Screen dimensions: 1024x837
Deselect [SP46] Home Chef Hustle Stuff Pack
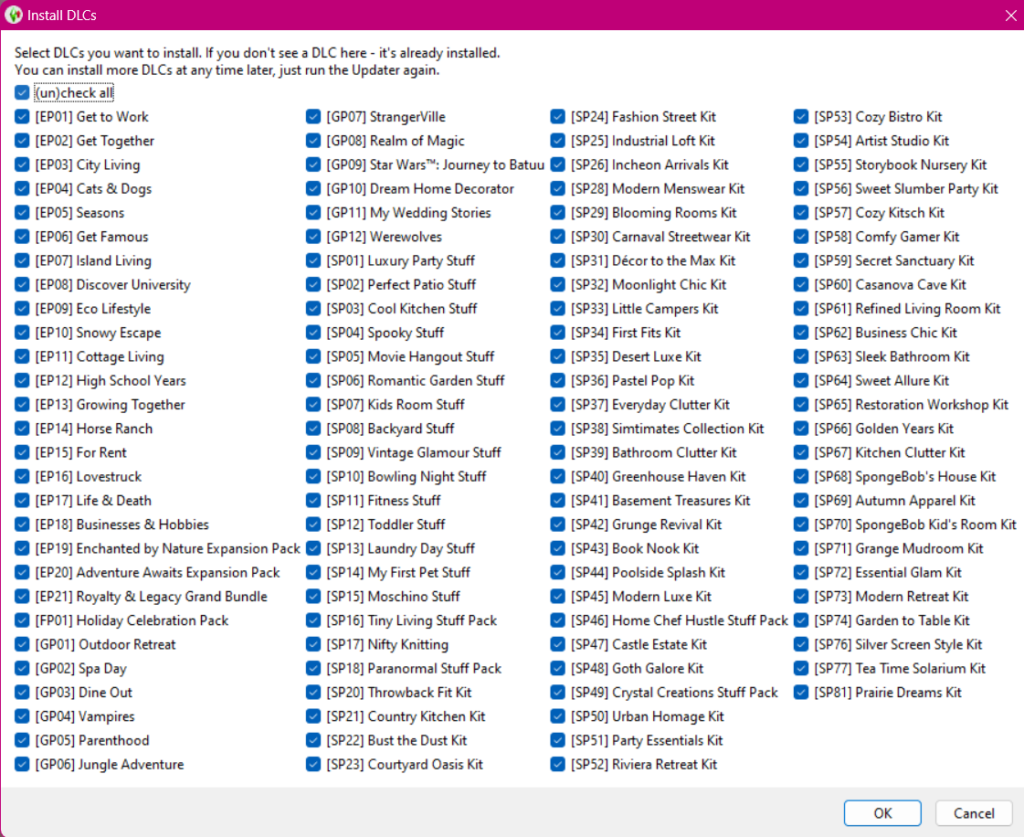click(557, 621)
